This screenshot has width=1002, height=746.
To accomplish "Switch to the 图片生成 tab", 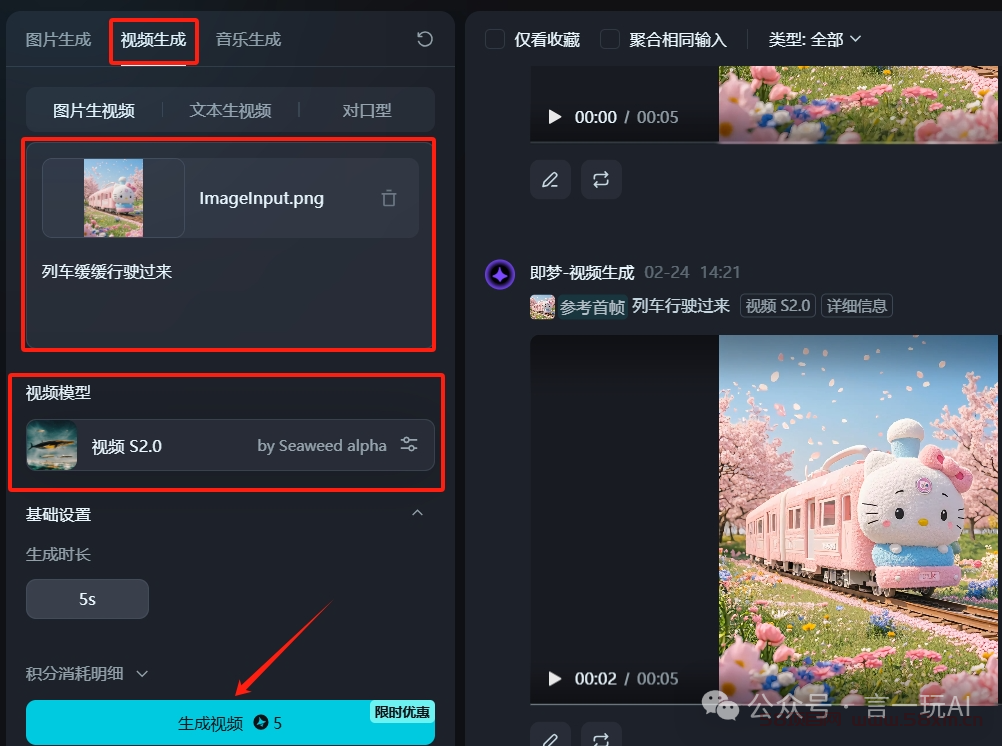I will click(x=58, y=40).
